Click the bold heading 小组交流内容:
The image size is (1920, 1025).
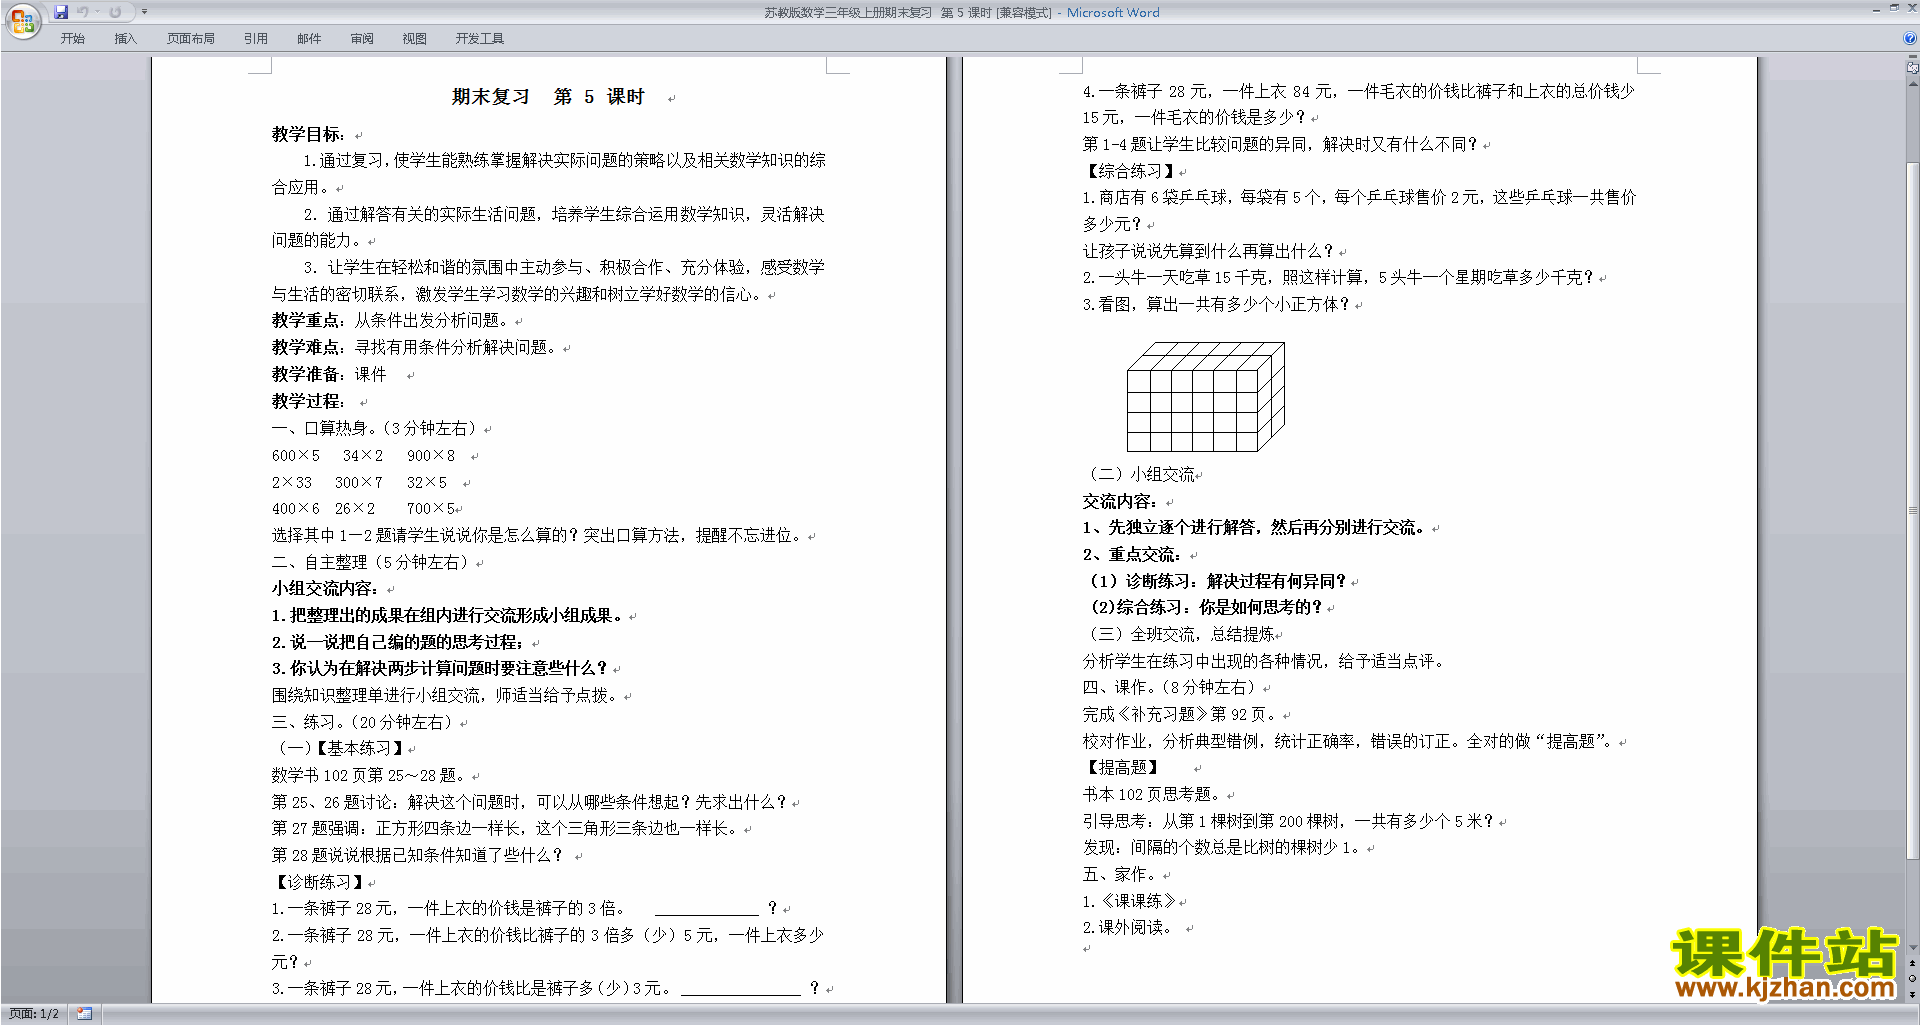tap(325, 589)
